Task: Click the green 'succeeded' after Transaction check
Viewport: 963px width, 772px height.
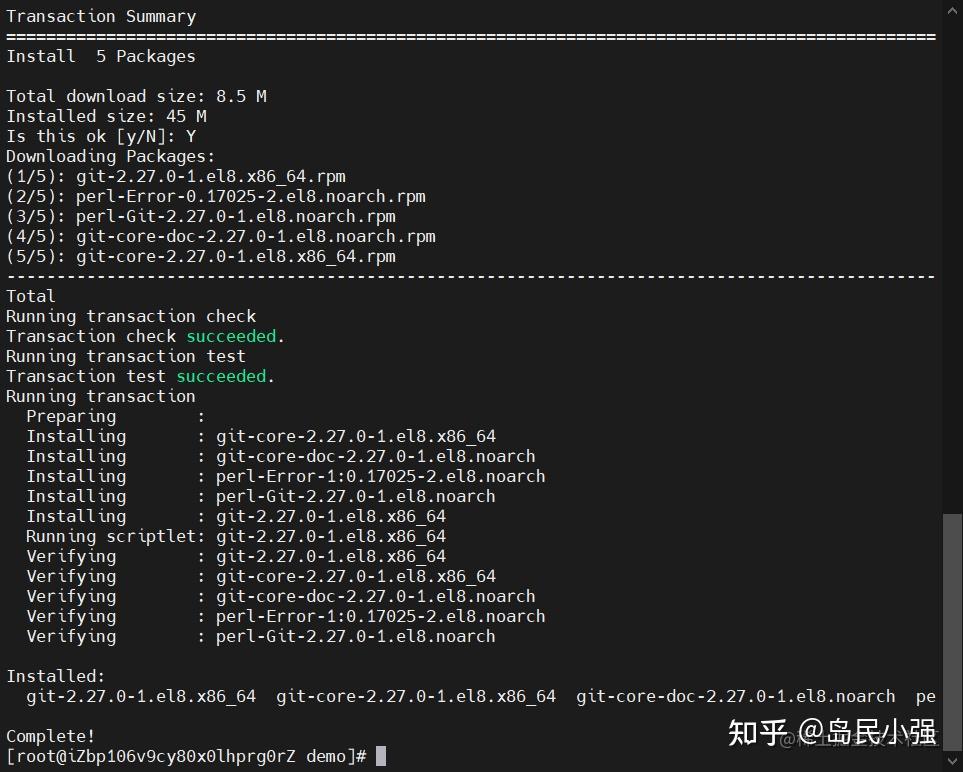Action: [231, 337]
